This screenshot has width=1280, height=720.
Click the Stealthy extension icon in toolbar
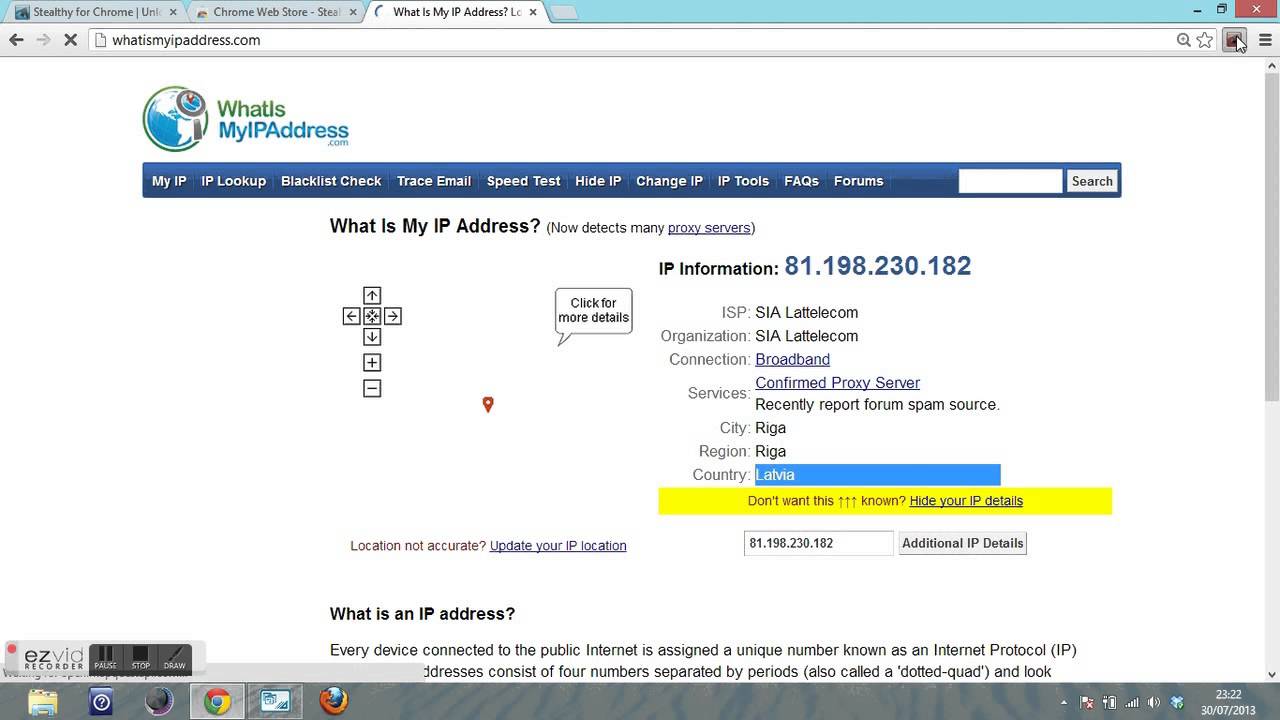[1235, 40]
